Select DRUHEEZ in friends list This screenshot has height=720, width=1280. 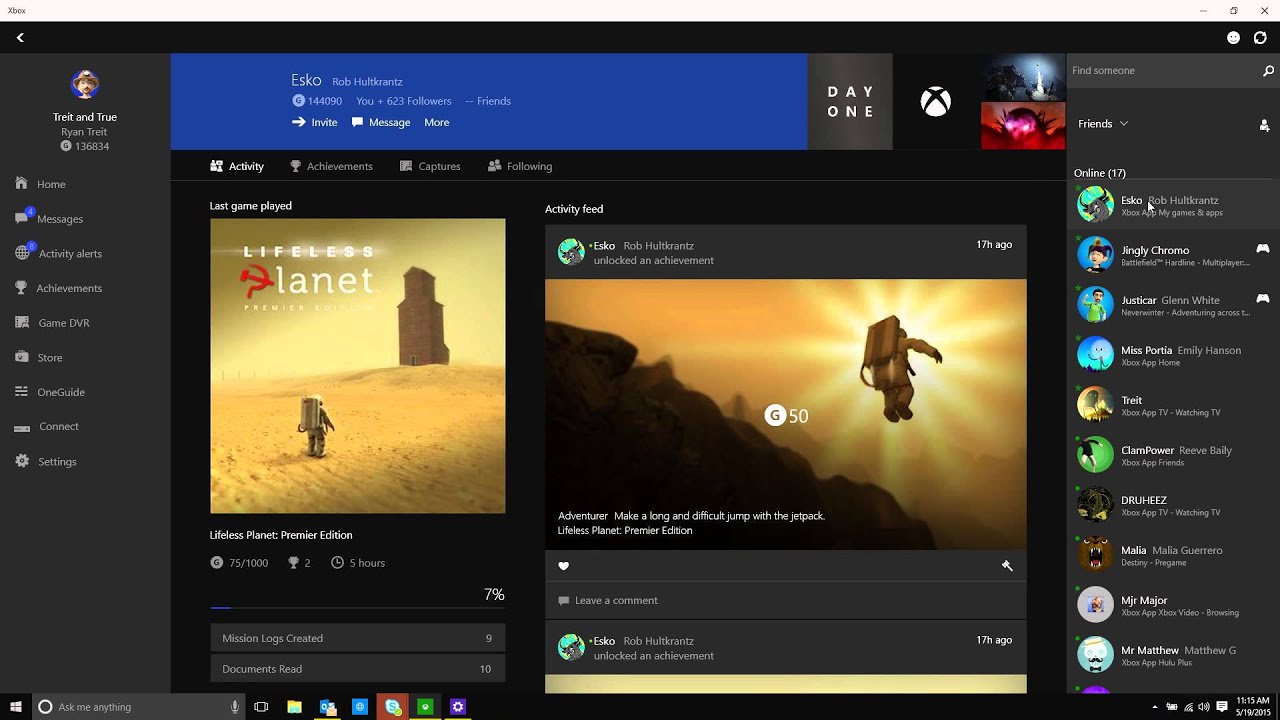[1173, 505]
